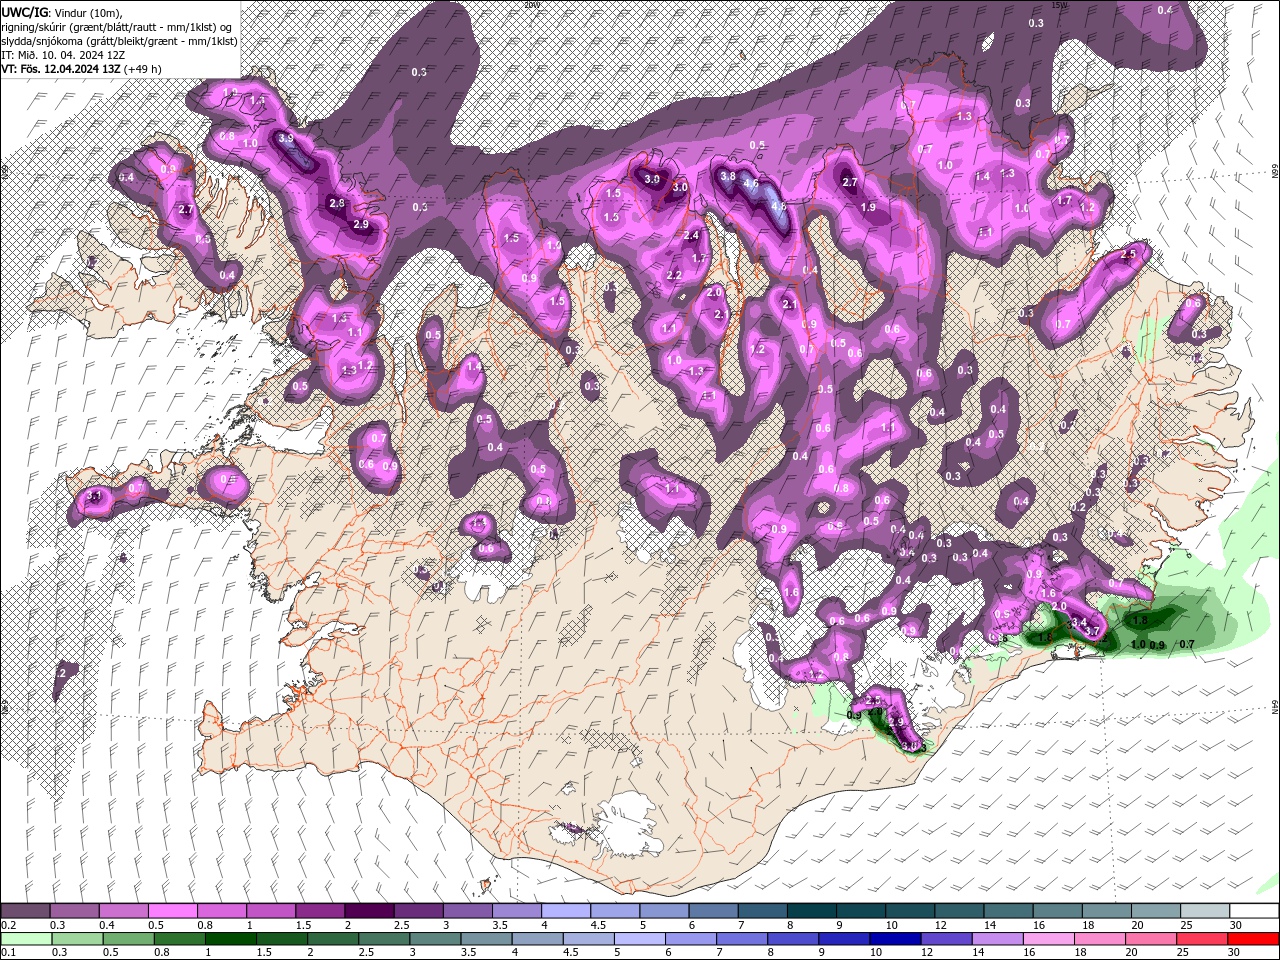Screen dimensions: 1280x960
Task: Click the '0.1' label on the lower scale
Action: pyautogui.click(x=8, y=953)
